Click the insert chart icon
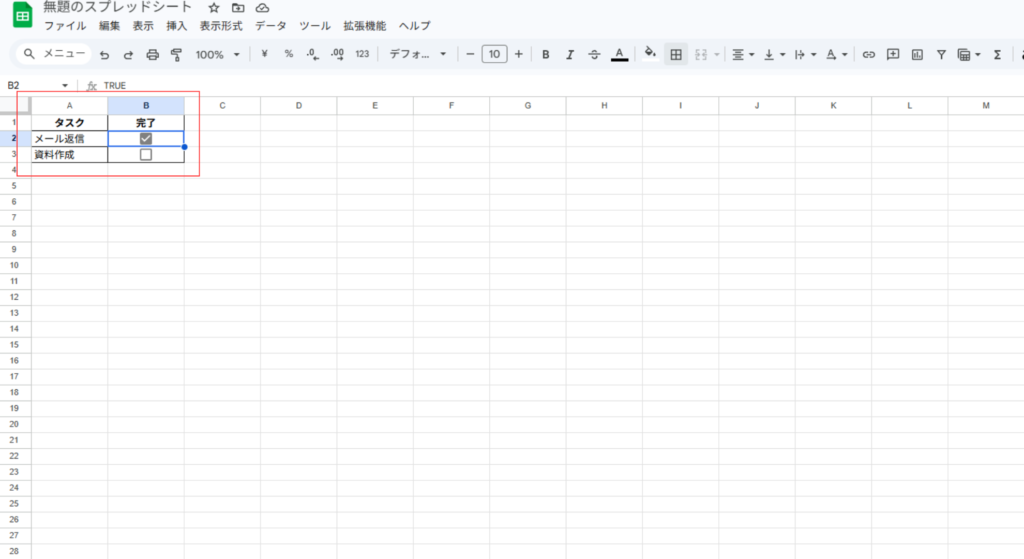Screen dimensions: 1024x559 click(x=917, y=54)
